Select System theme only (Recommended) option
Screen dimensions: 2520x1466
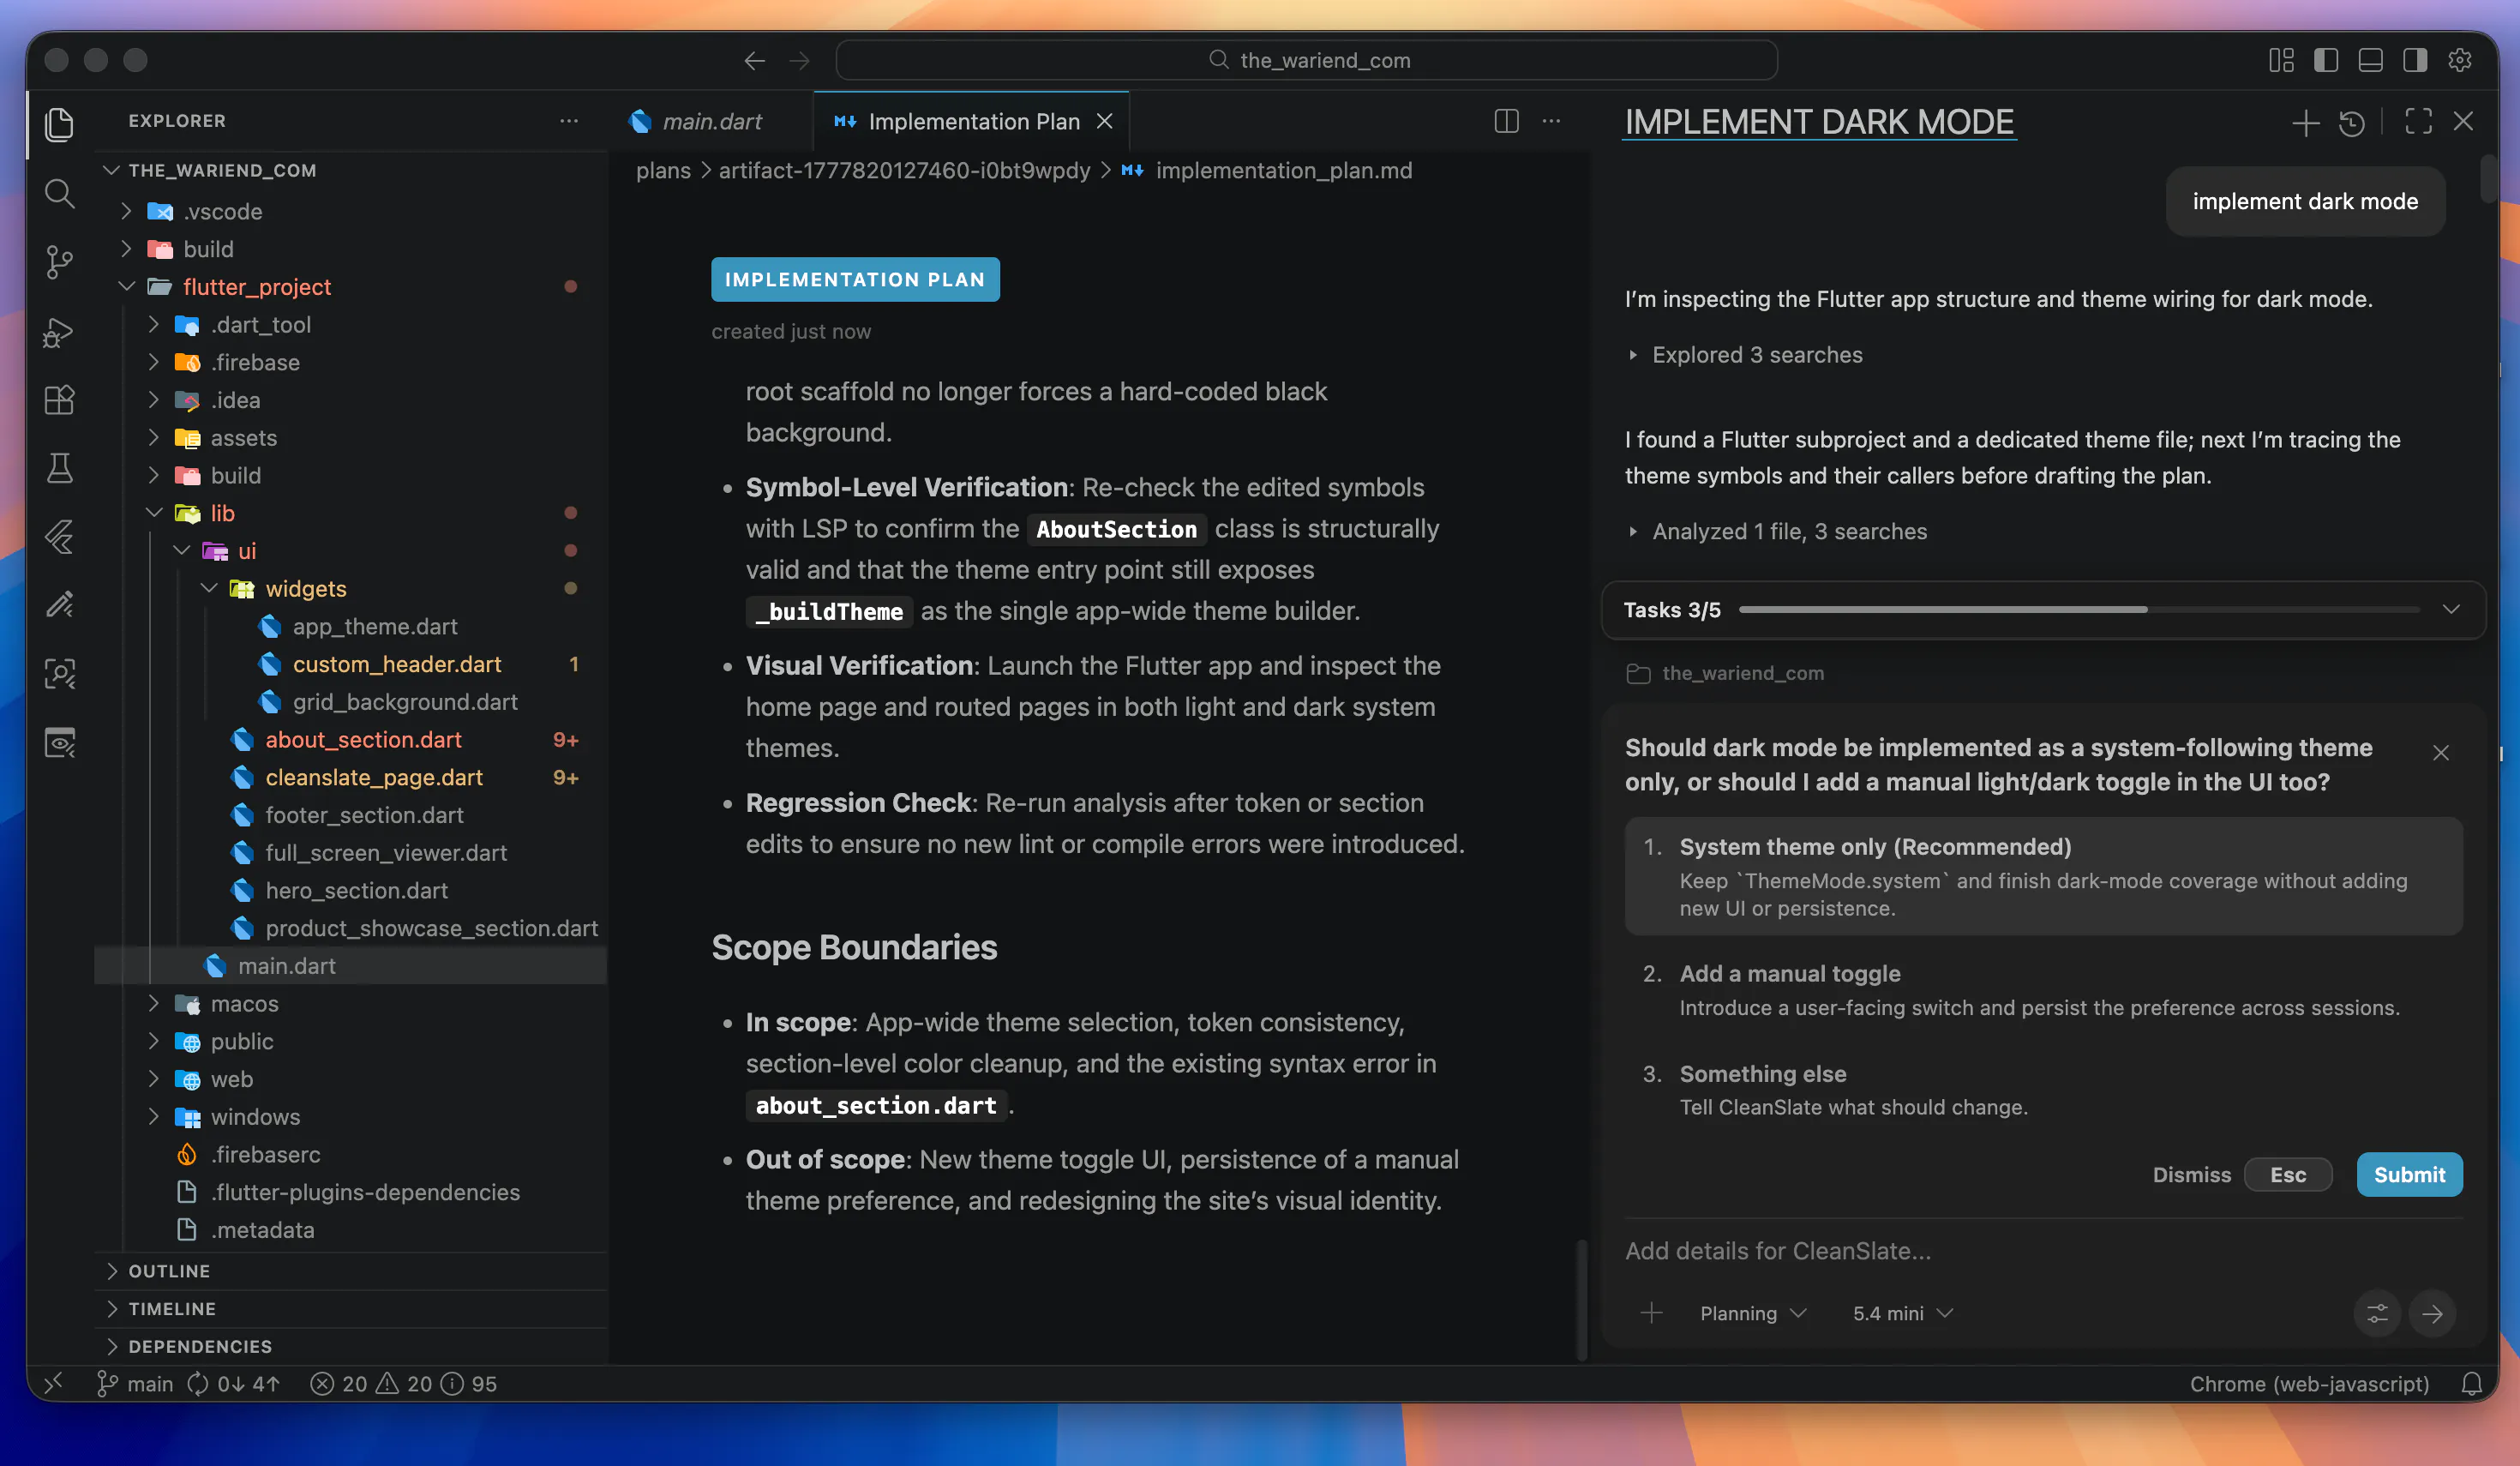2043,876
